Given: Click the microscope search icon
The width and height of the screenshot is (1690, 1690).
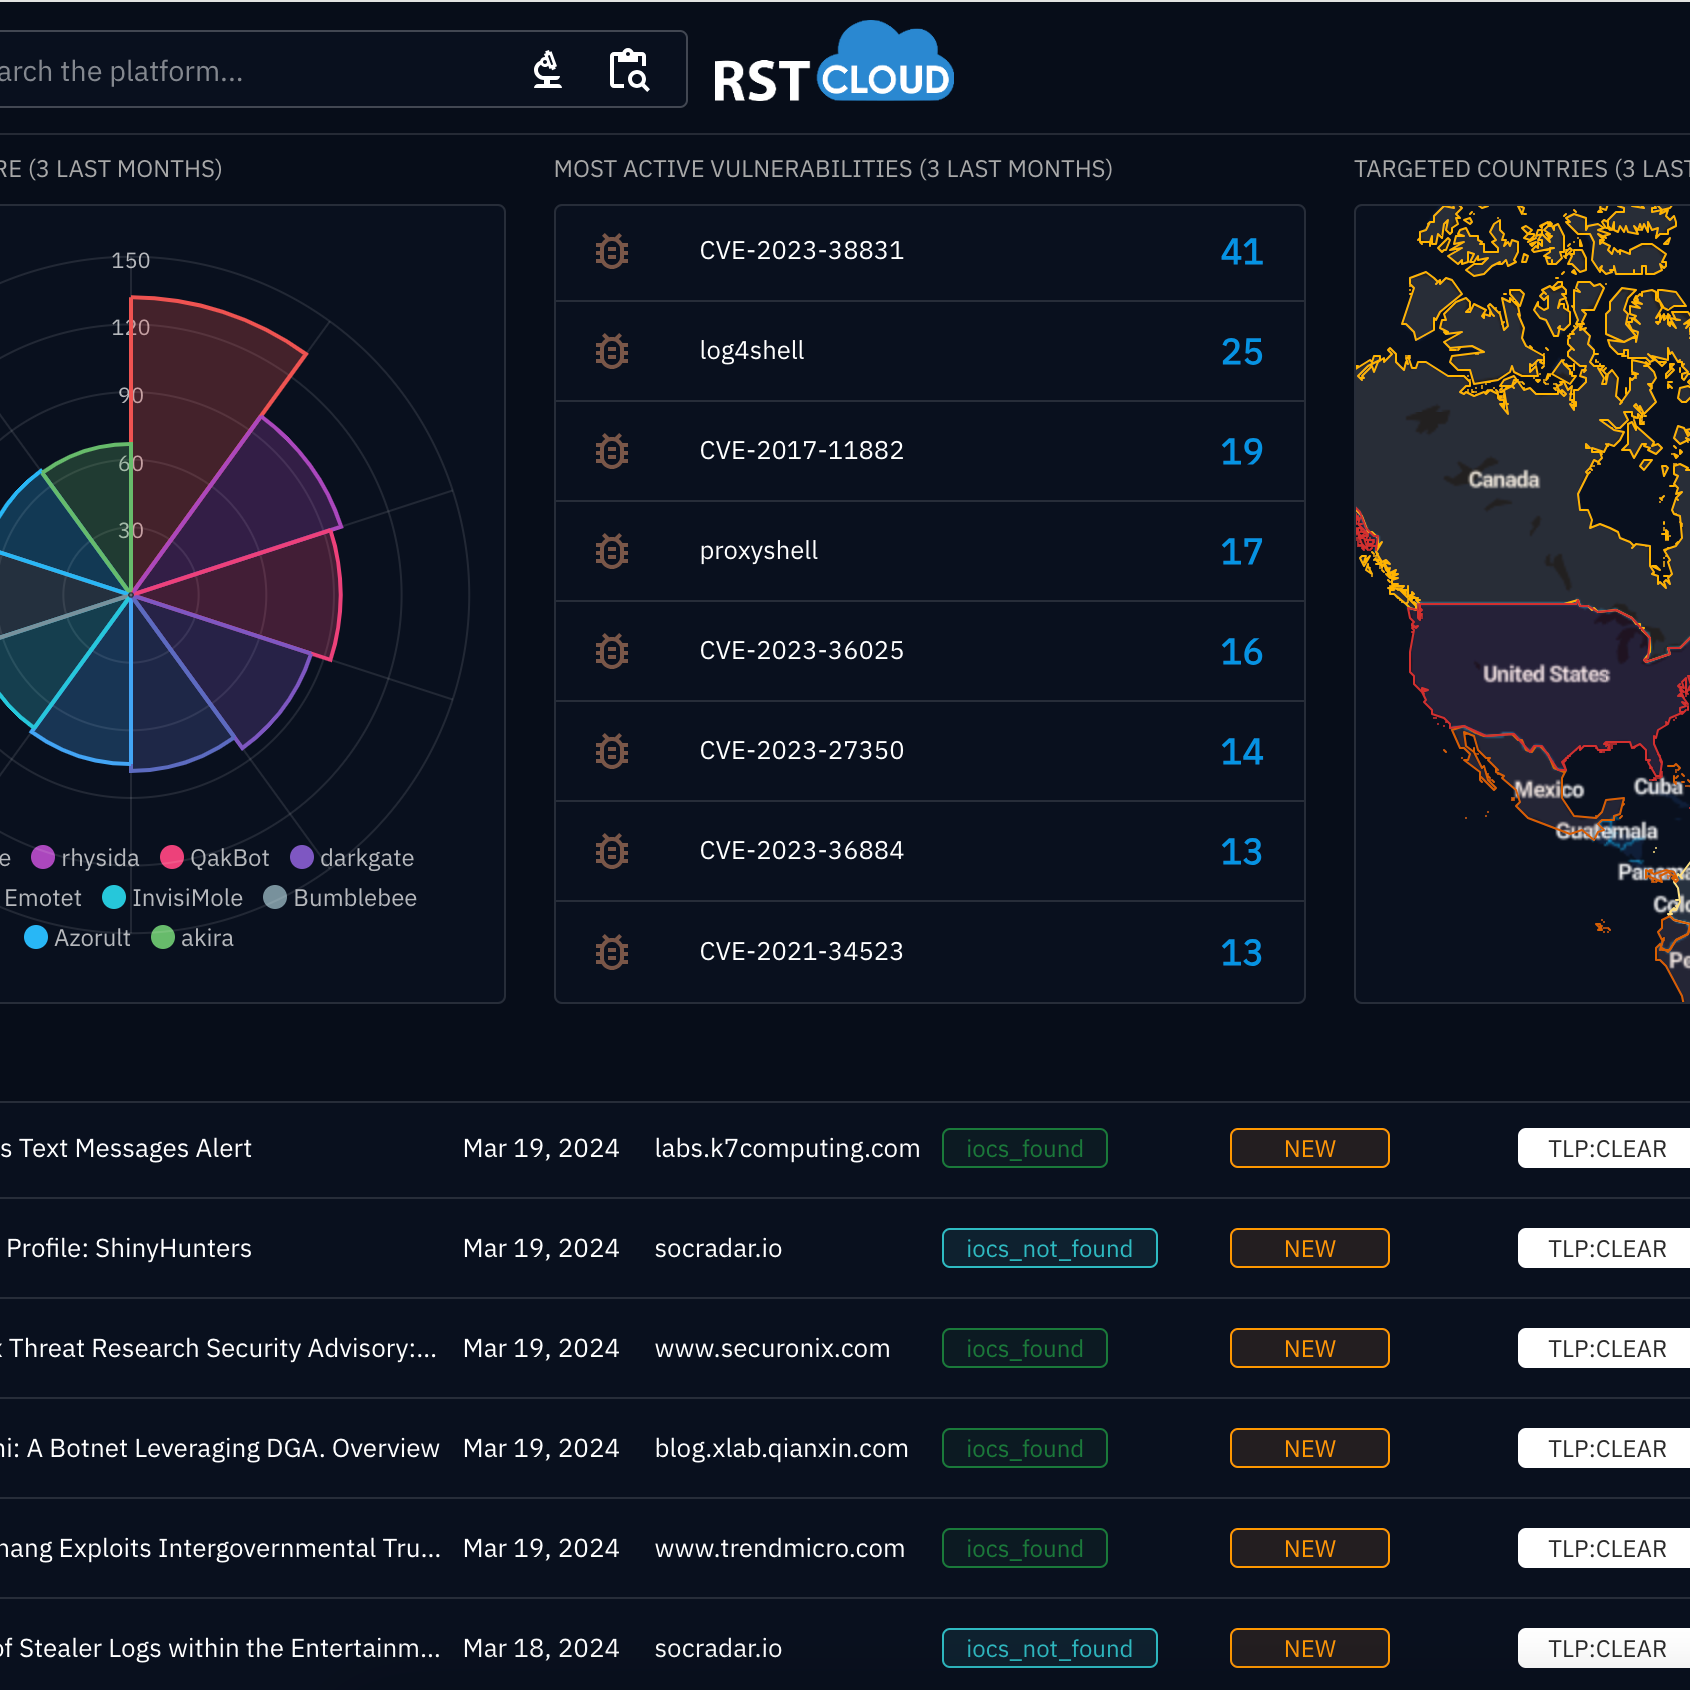Looking at the screenshot, I should pos(547,70).
